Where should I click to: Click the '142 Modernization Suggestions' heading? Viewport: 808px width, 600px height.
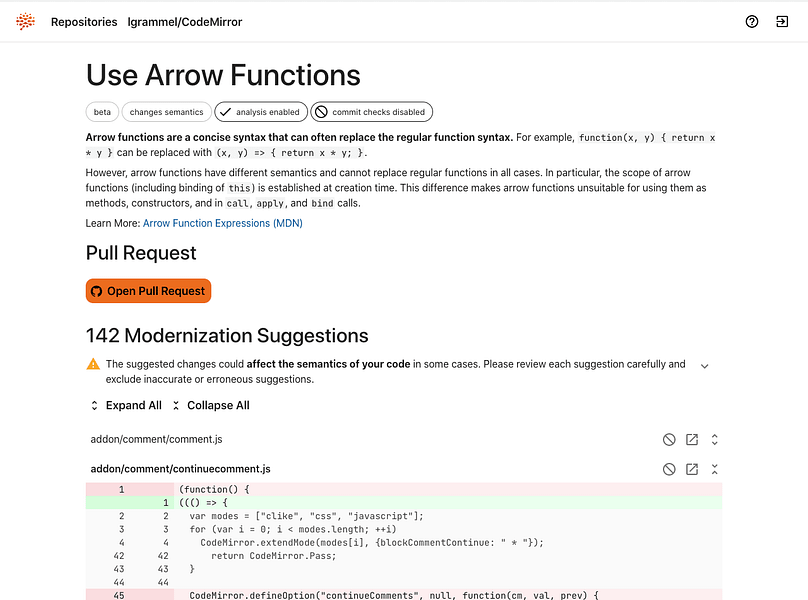click(227, 336)
